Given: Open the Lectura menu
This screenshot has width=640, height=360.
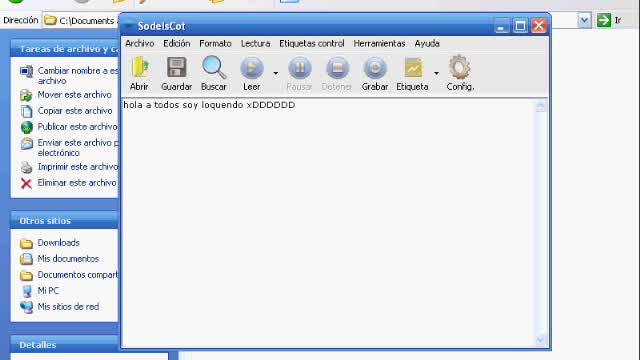Looking at the screenshot, I should (x=256, y=43).
